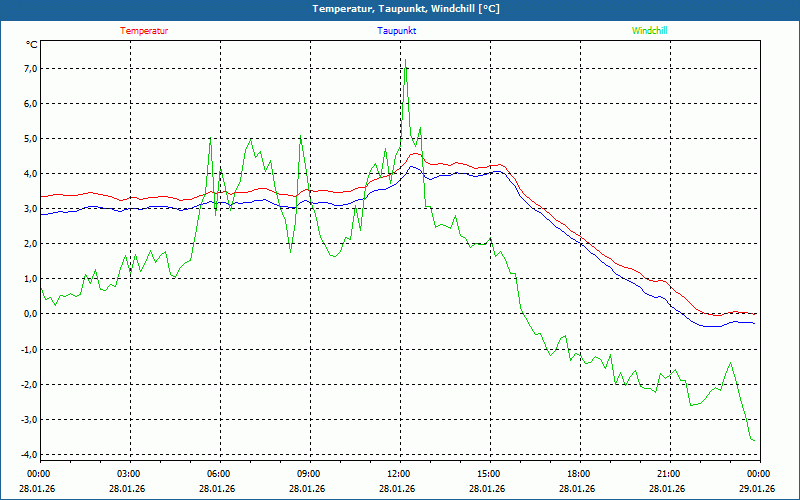The image size is (800, 500).
Task: Click the highest green Windchill peak near 12:00
Action: (x=405, y=63)
